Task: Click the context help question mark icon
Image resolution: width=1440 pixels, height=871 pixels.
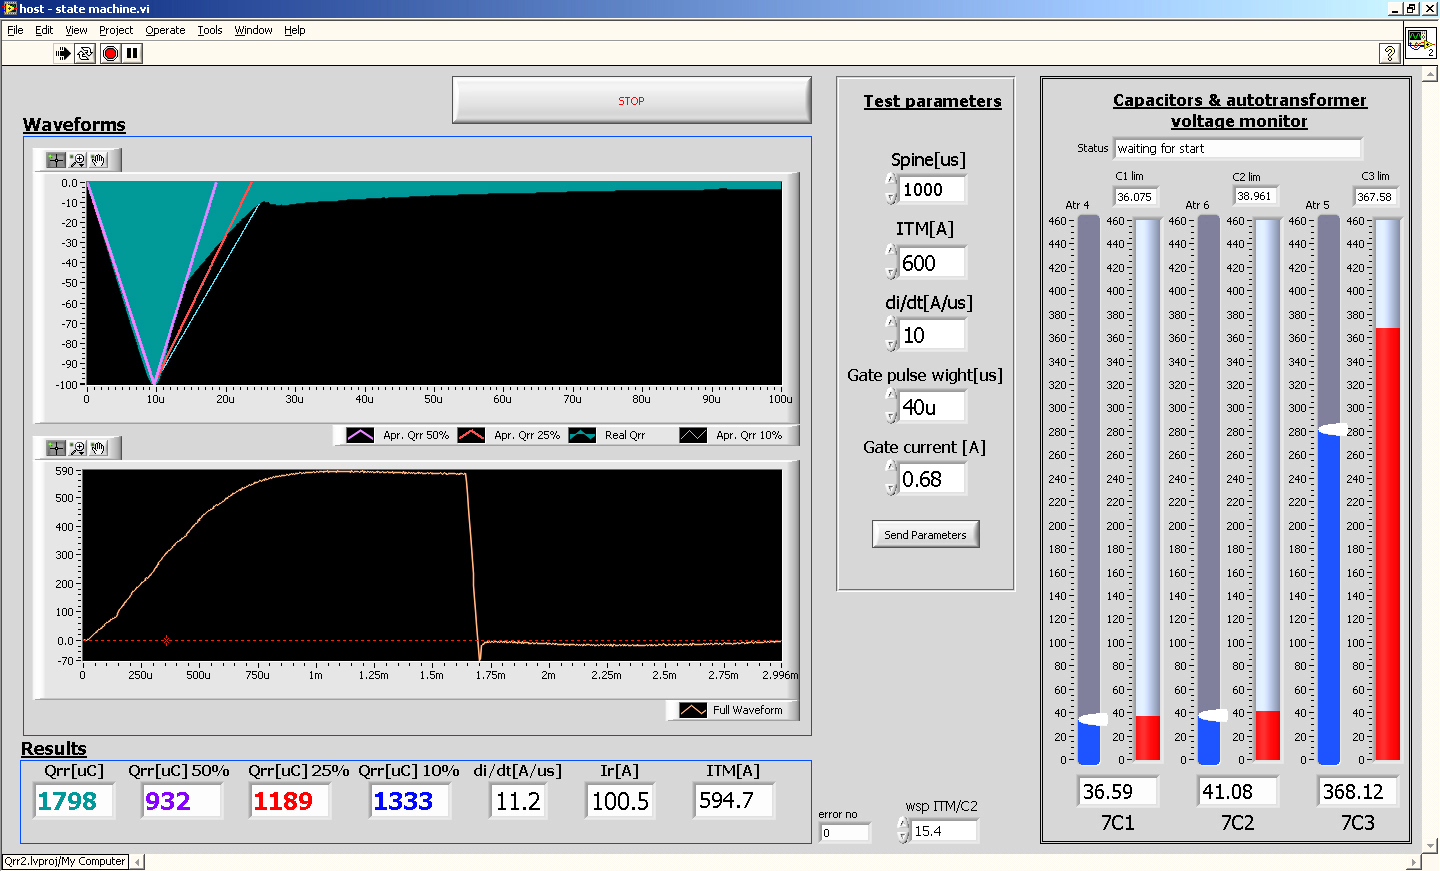Action: [1389, 54]
